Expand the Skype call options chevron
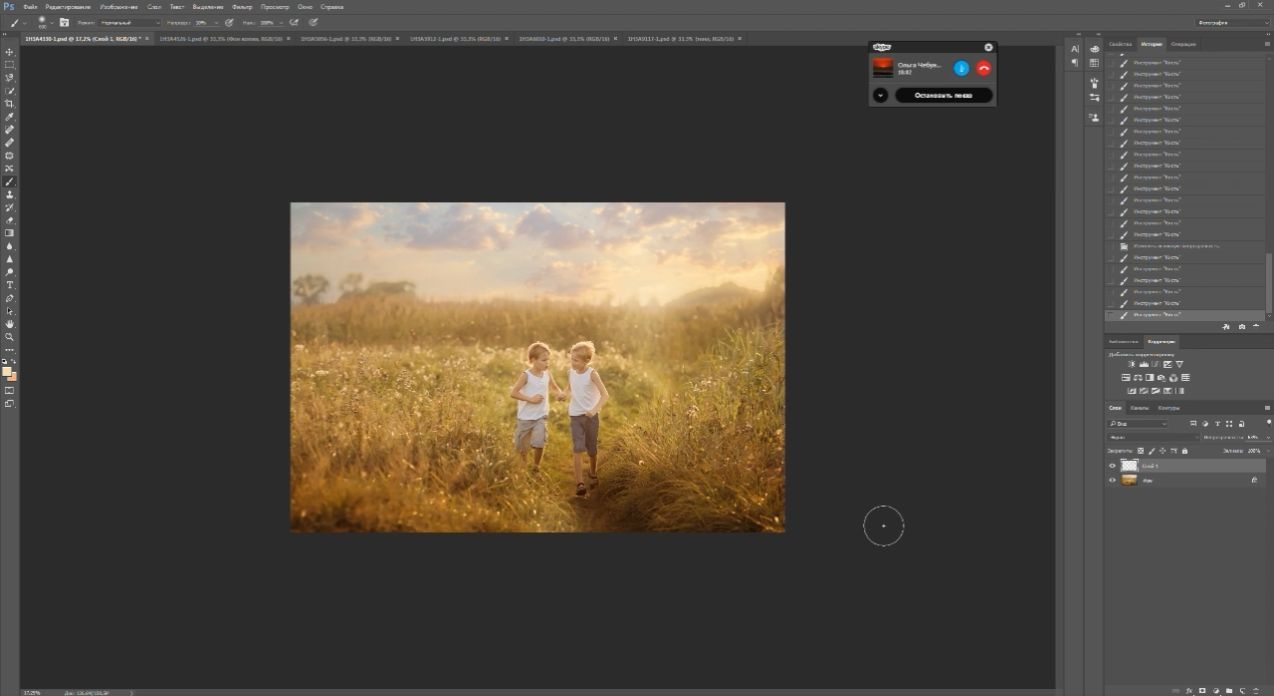The image size is (1274, 696). pyautogui.click(x=880, y=95)
